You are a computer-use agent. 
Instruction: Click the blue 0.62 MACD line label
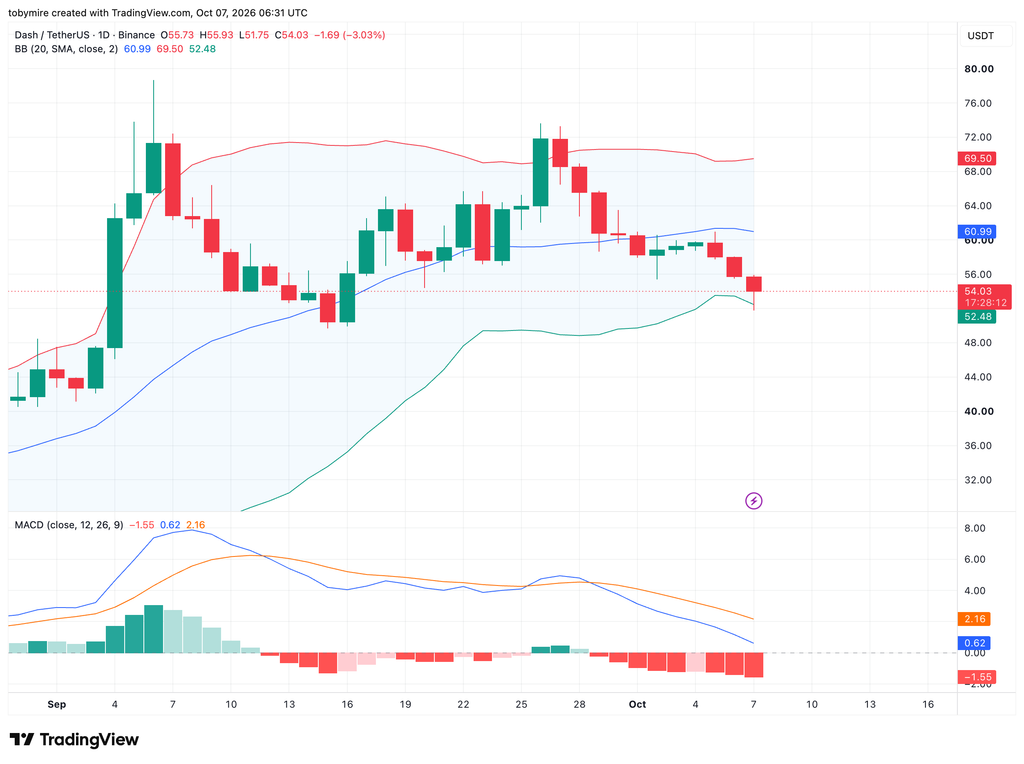pos(974,643)
